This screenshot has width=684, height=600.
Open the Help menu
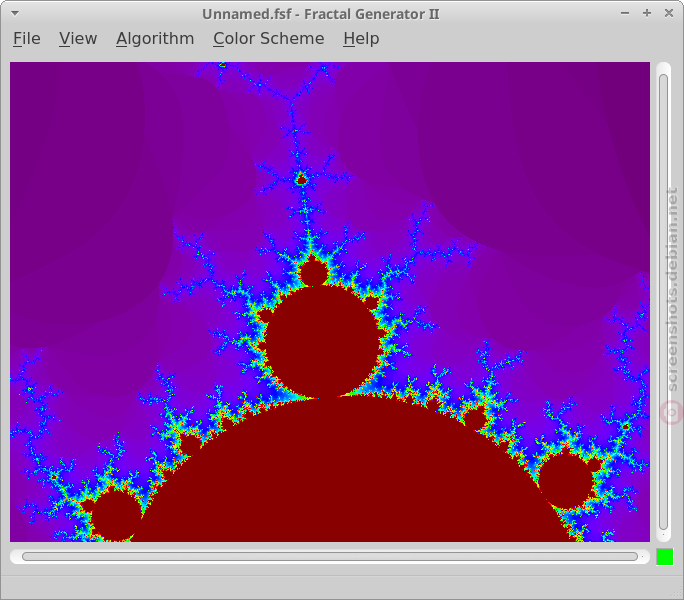(x=361, y=38)
